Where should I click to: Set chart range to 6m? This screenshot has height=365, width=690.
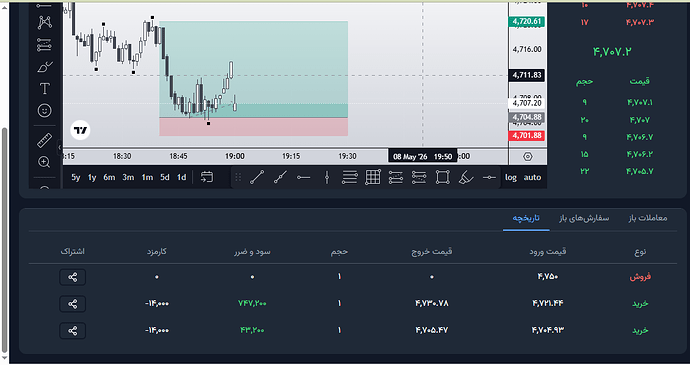(x=109, y=177)
